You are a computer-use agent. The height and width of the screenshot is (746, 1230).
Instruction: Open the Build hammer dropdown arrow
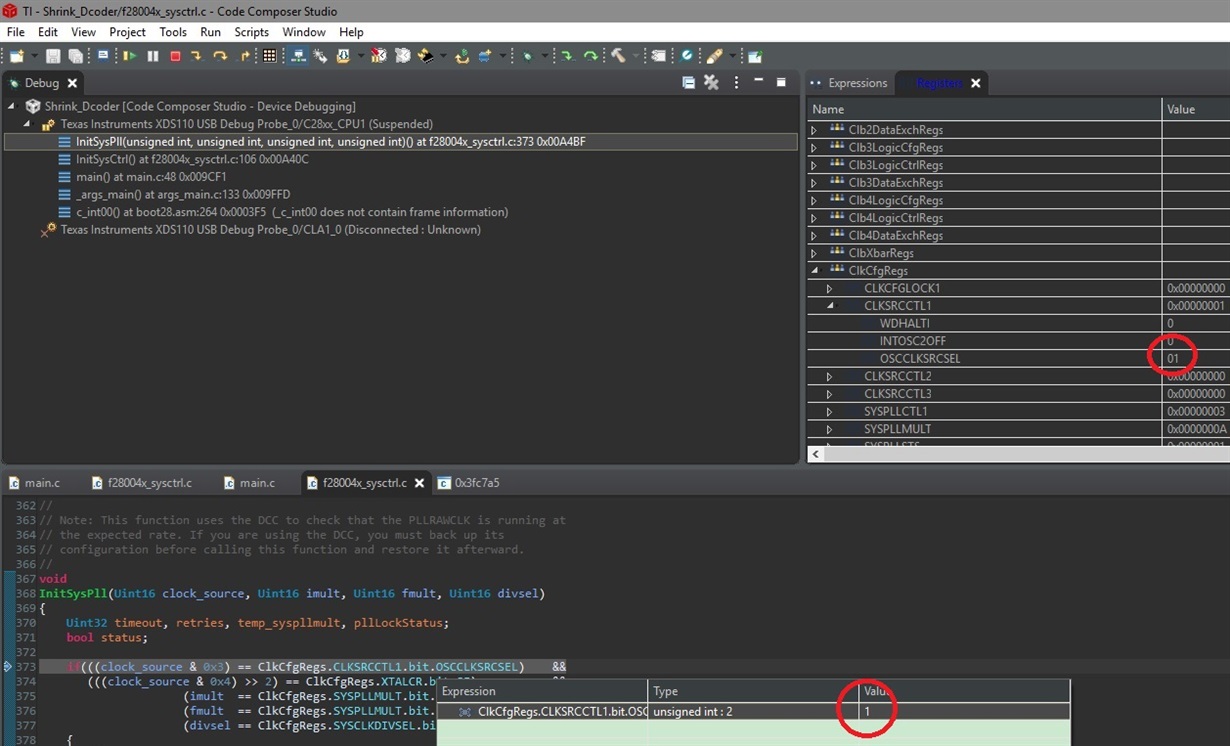pyautogui.click(x=636, y=57)
